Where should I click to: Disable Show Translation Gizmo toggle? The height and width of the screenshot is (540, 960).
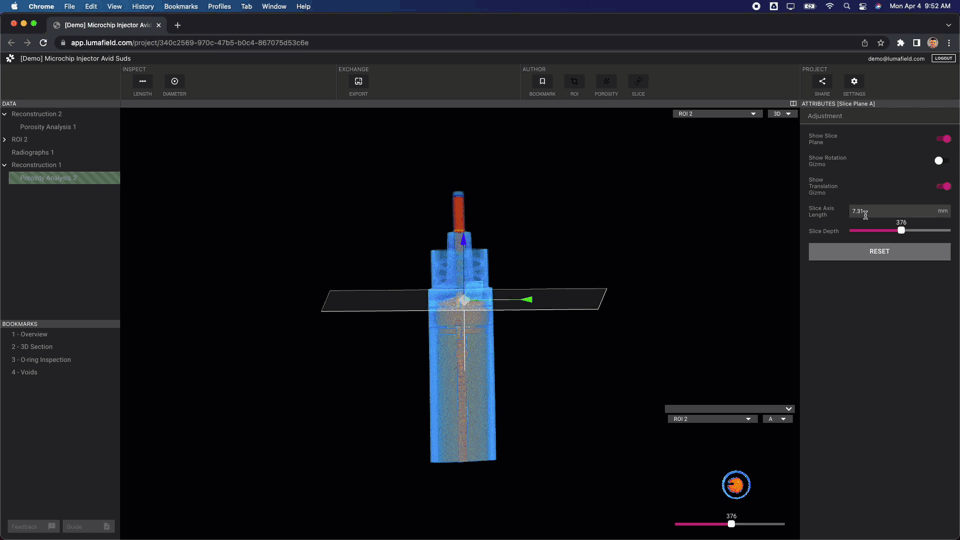[942, 186]
